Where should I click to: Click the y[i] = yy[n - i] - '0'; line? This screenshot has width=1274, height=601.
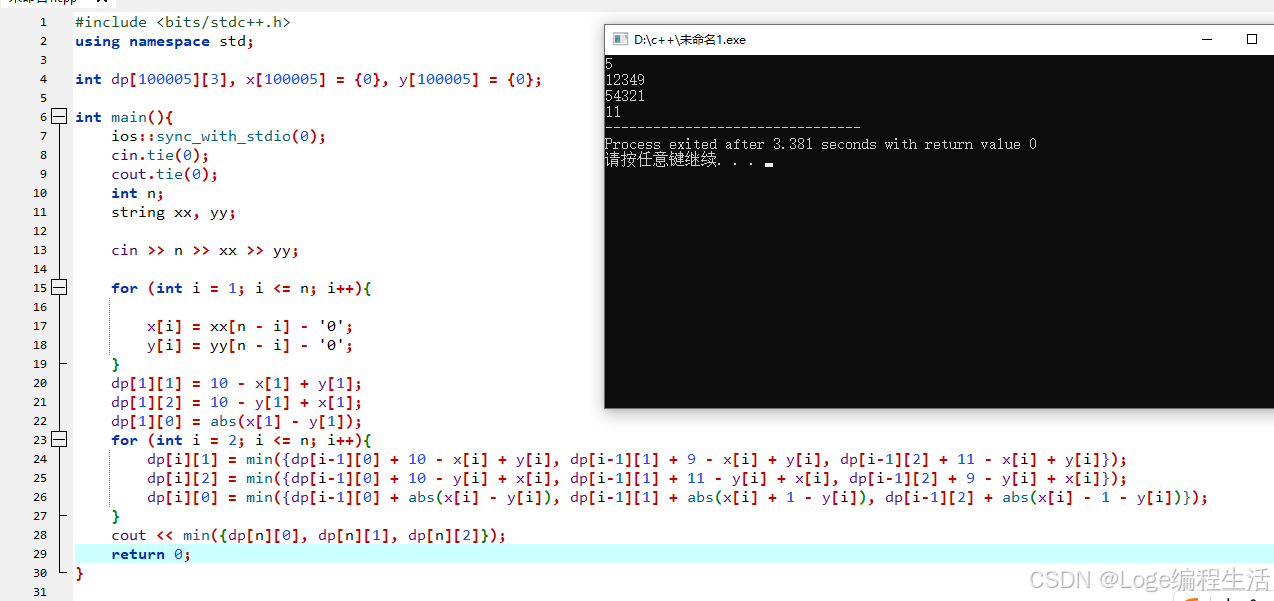click(250, 345)
